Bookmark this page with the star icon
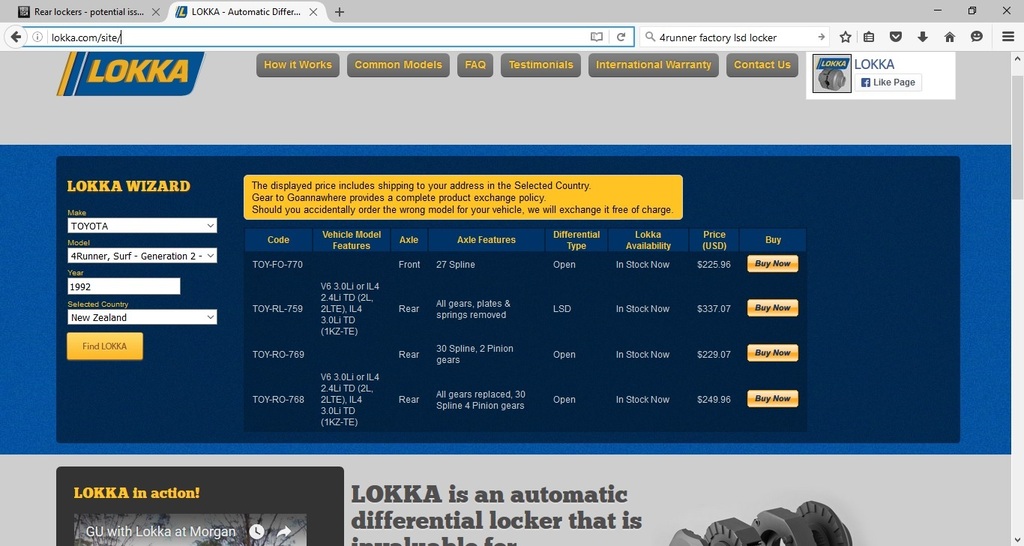 [845, 37]
